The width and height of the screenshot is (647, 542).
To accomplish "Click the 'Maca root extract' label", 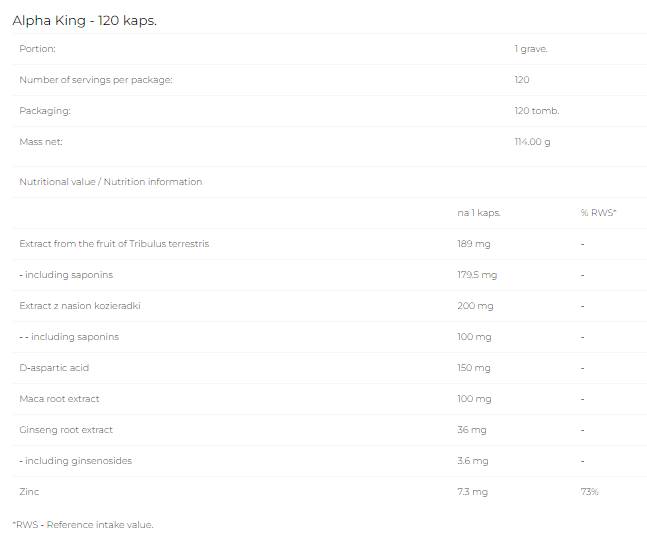I will (x=59, y=399).
